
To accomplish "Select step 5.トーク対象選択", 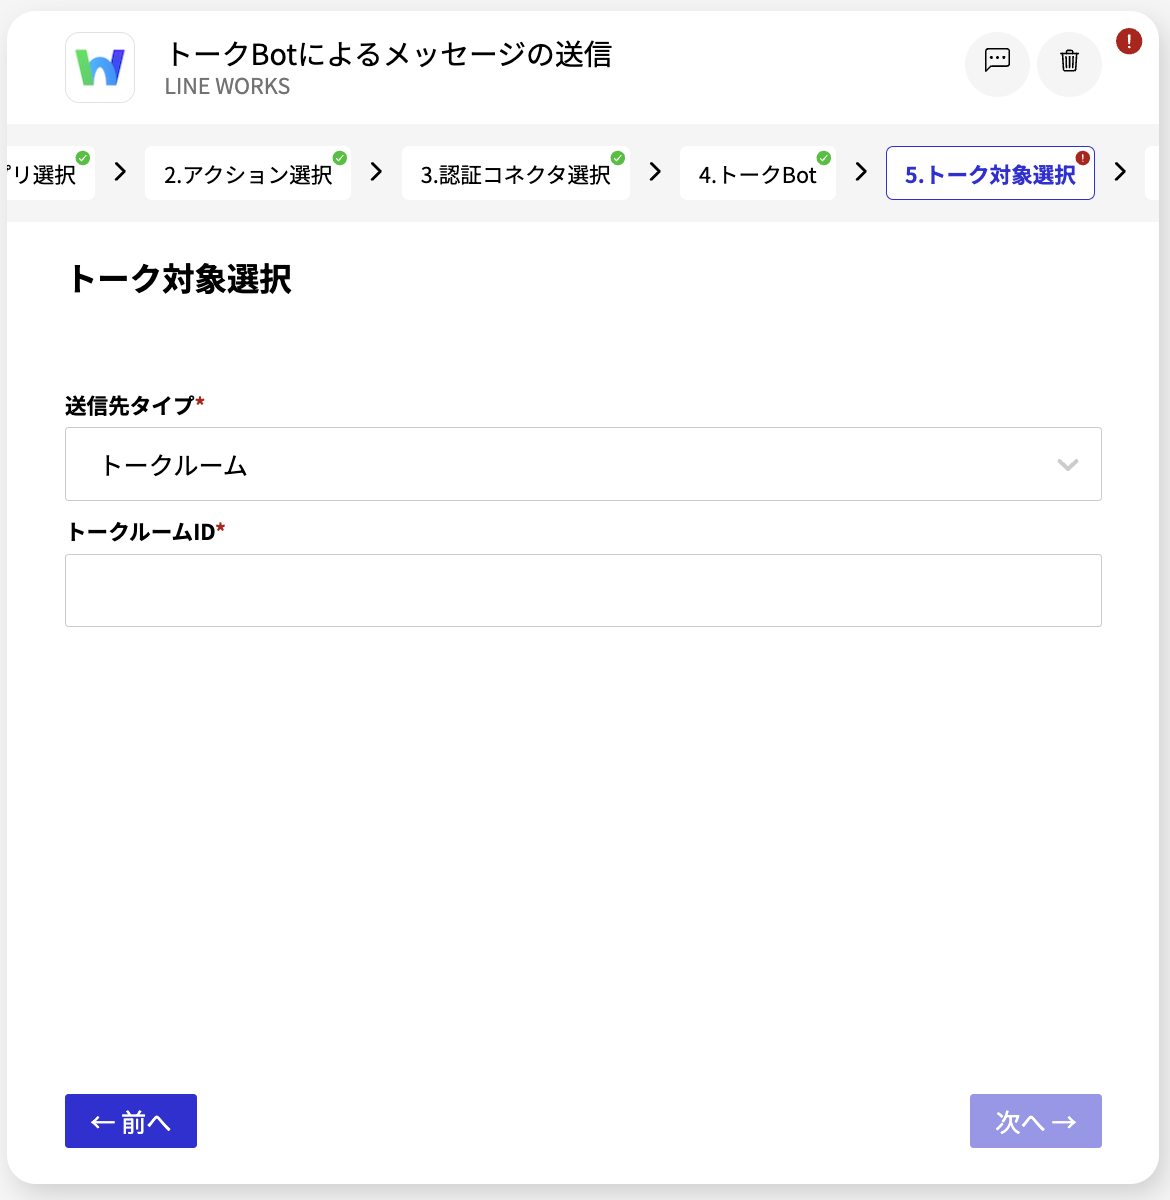I will 990,174.
